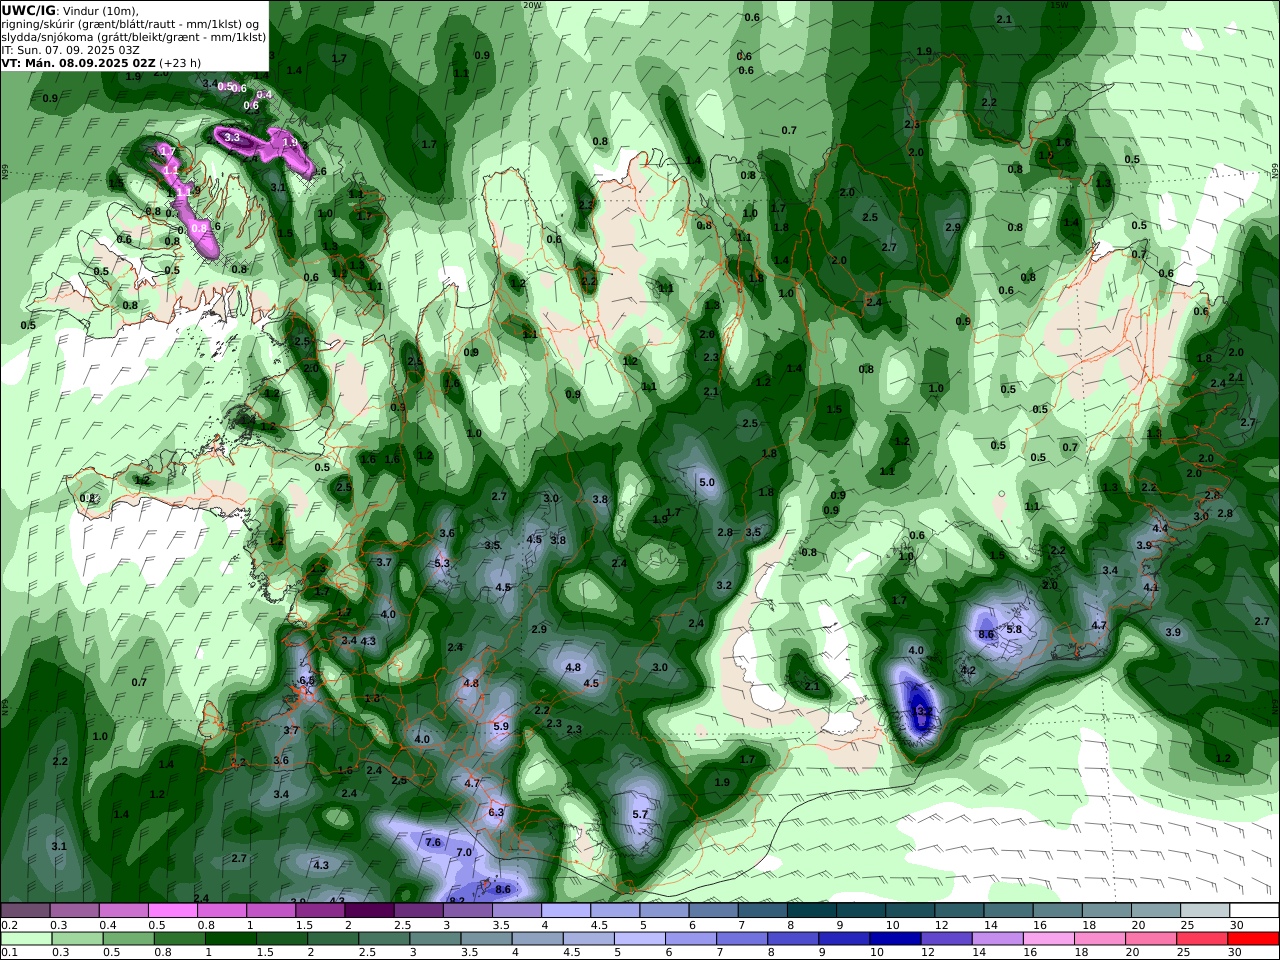The width and height of the screenshot is (1280, 960).
Task: Select lower-row crimson swatch between 25 and 30
Action: point(1202,939)
